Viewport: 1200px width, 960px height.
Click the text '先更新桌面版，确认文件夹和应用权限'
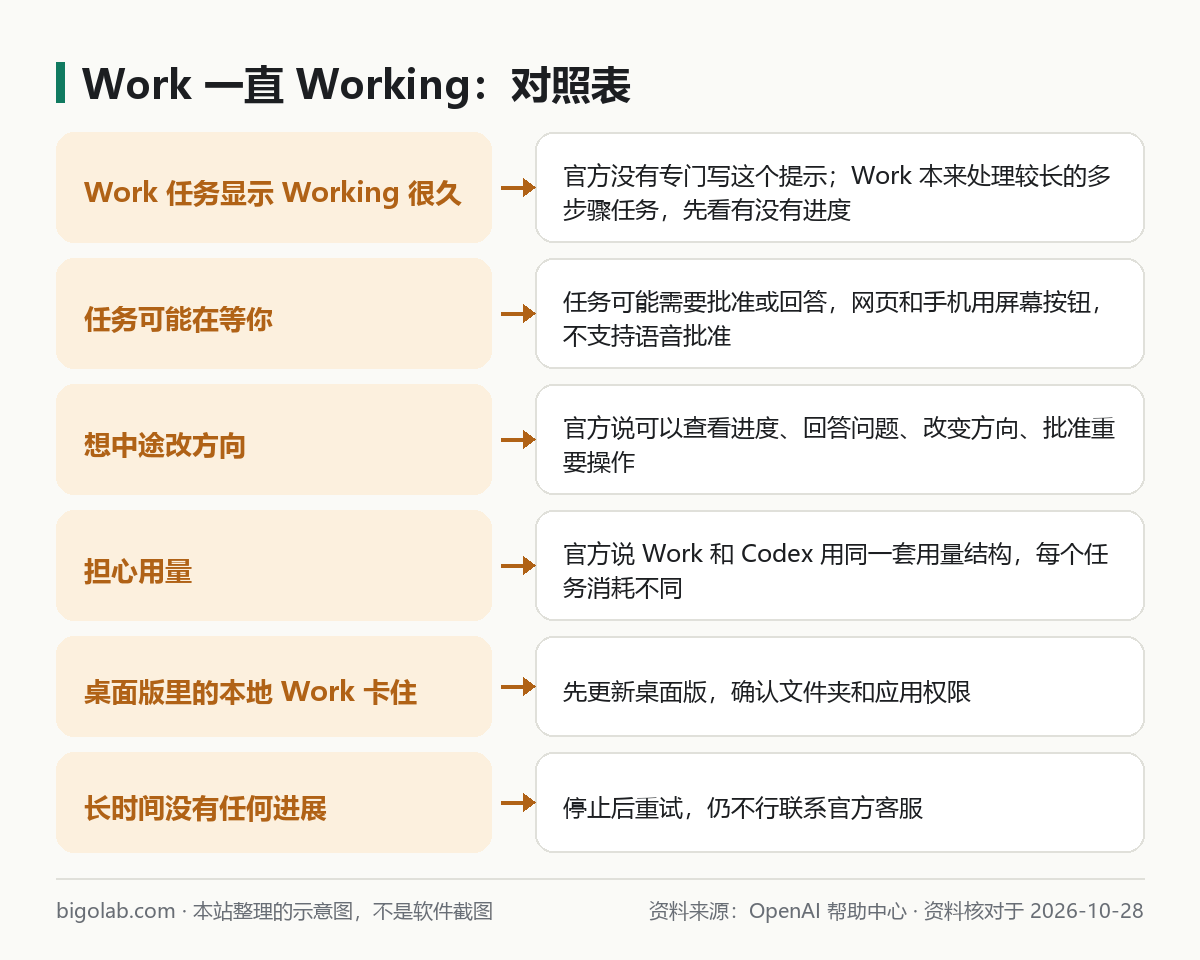(x=767, y=692)
